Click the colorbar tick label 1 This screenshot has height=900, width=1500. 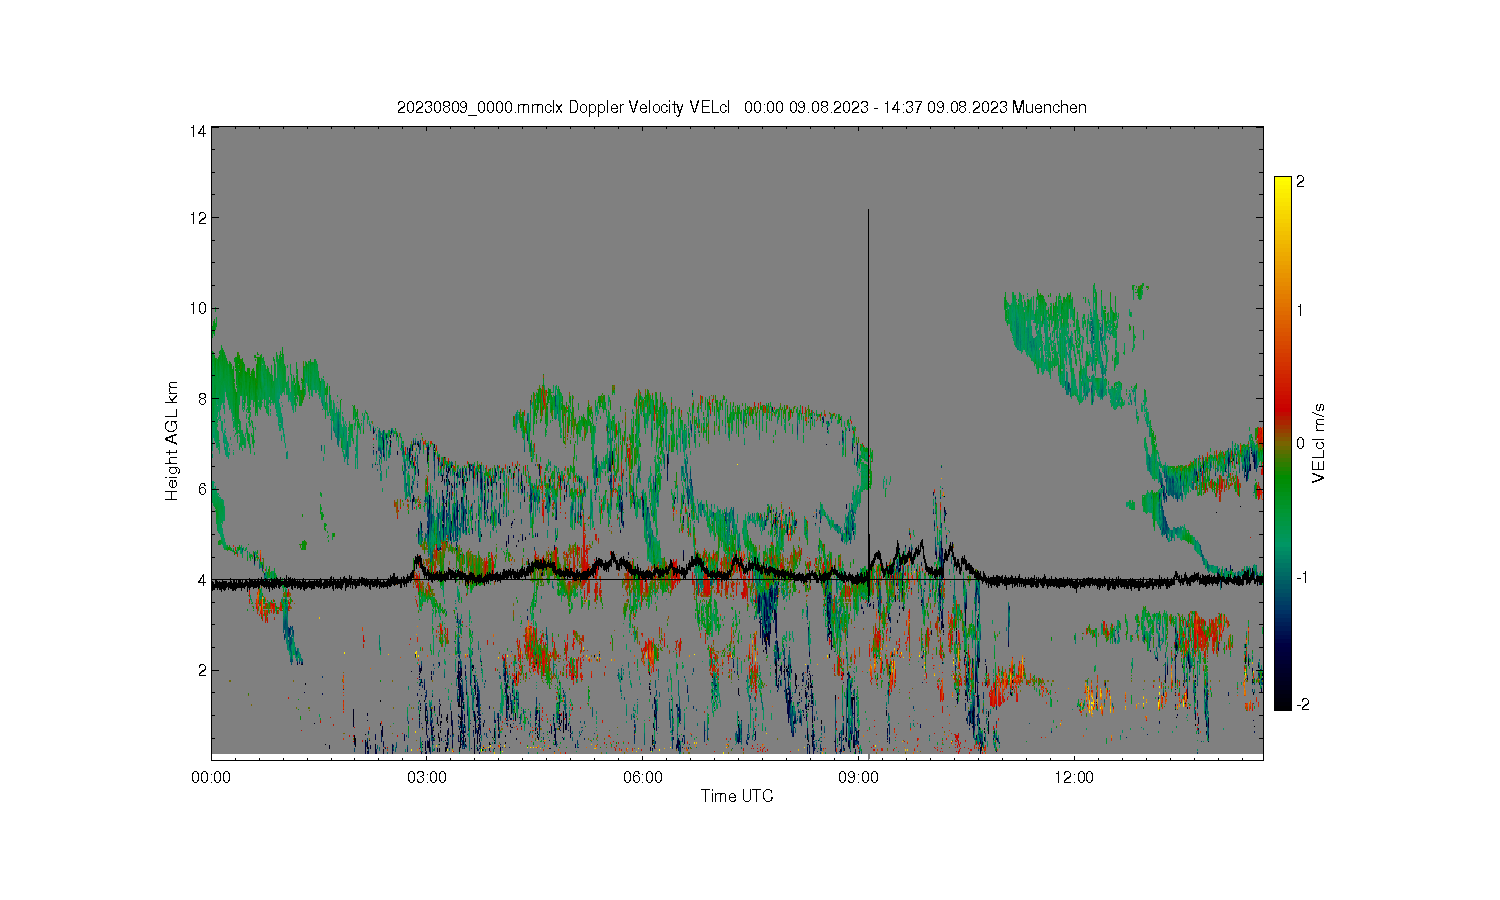1300,310
